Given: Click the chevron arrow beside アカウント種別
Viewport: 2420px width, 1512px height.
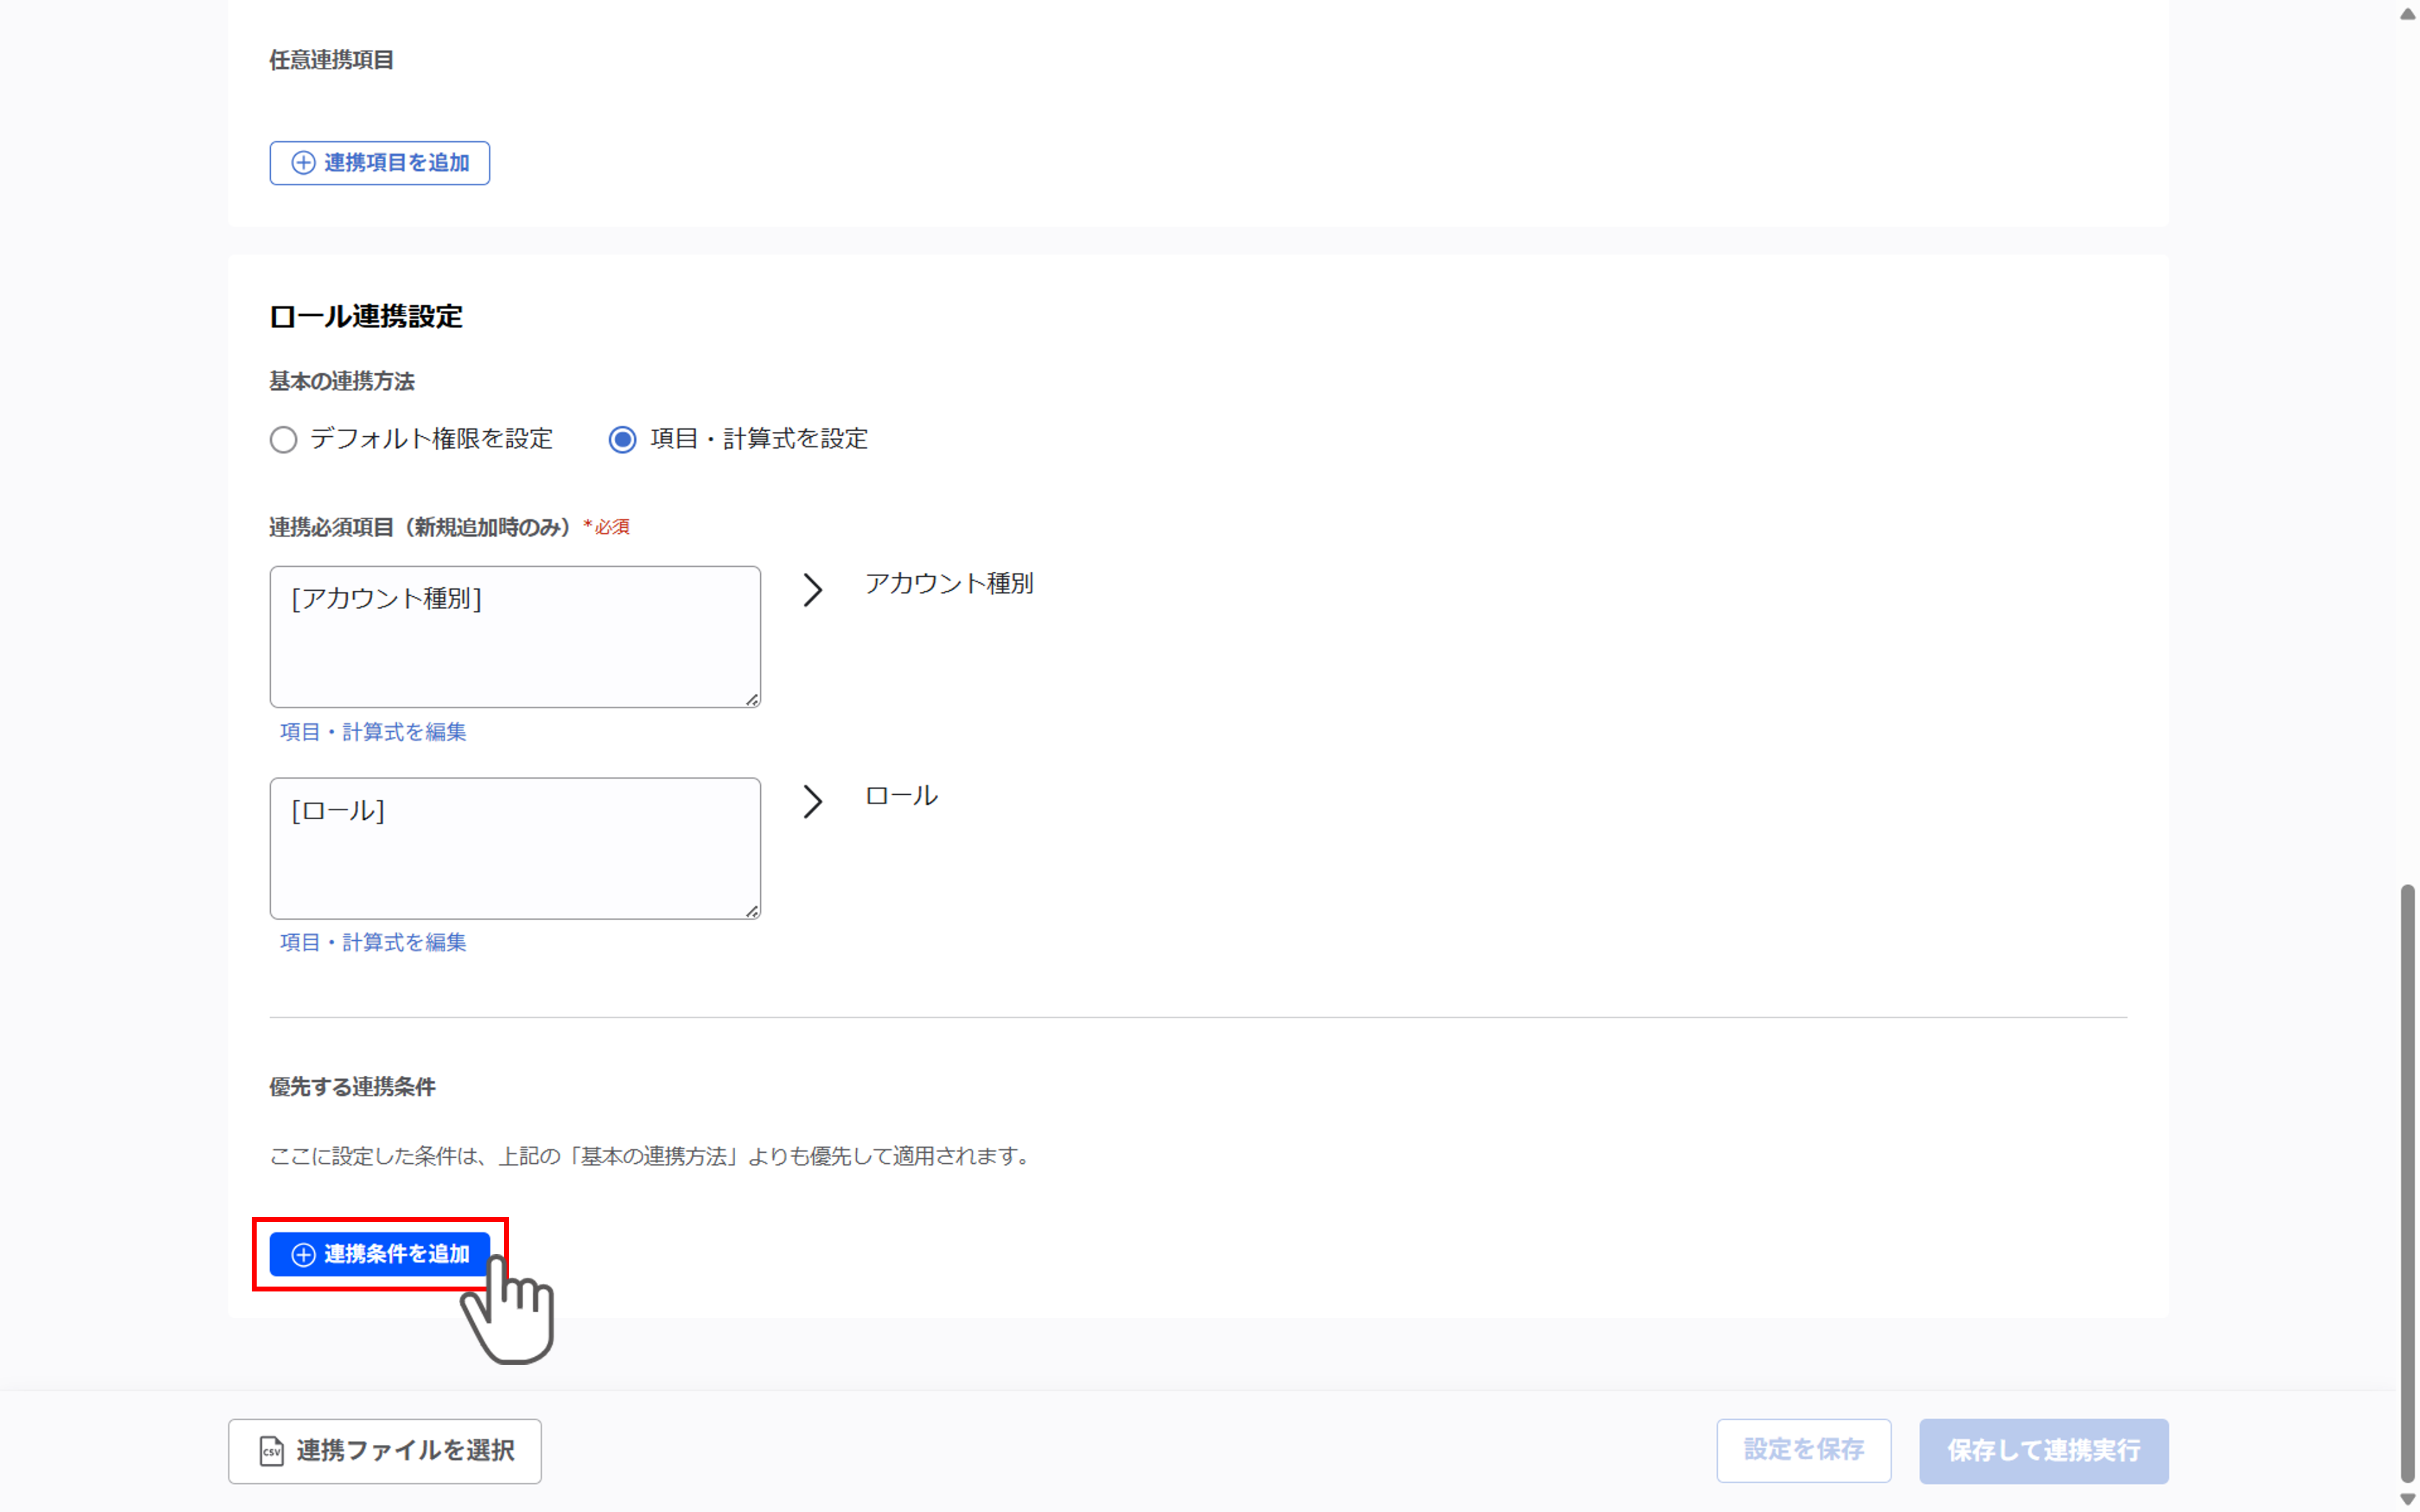Looking at the screenshot, I should [813, 590].
